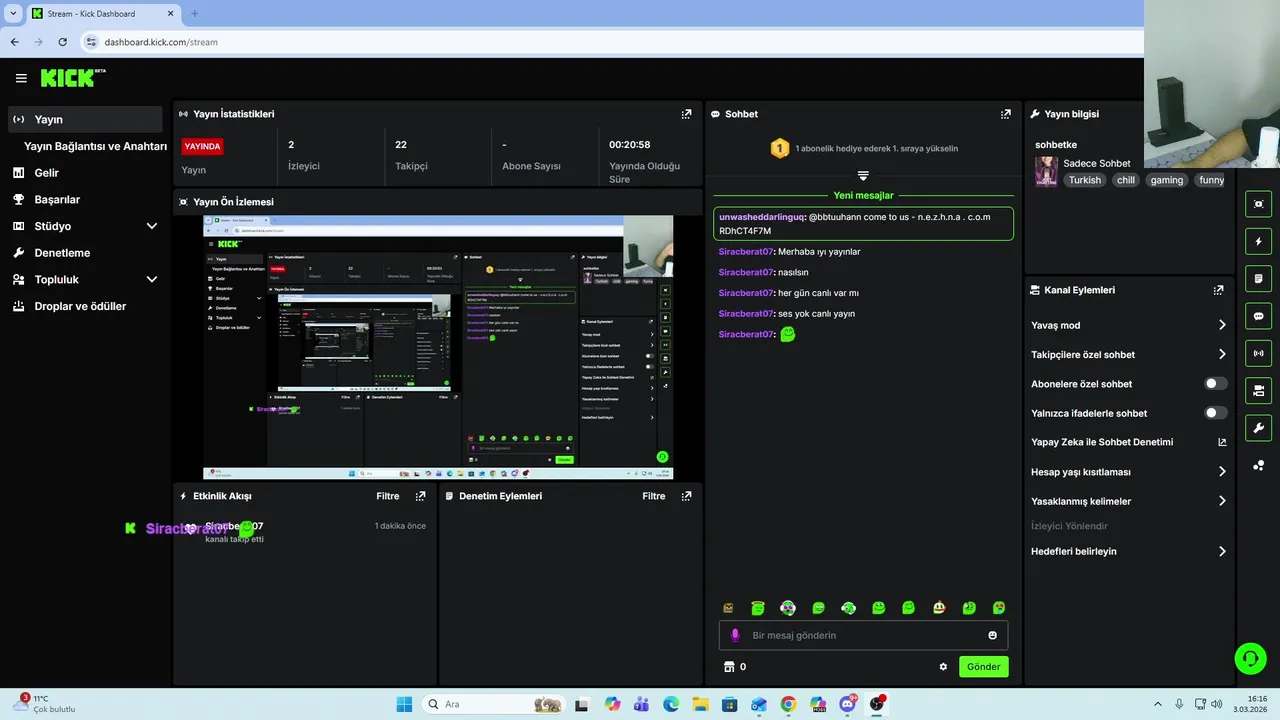The height and width of the screenshot is (720, 1280).
Task: Click the broadcast signal sidebar icon
Action: tap(1258, 353)
